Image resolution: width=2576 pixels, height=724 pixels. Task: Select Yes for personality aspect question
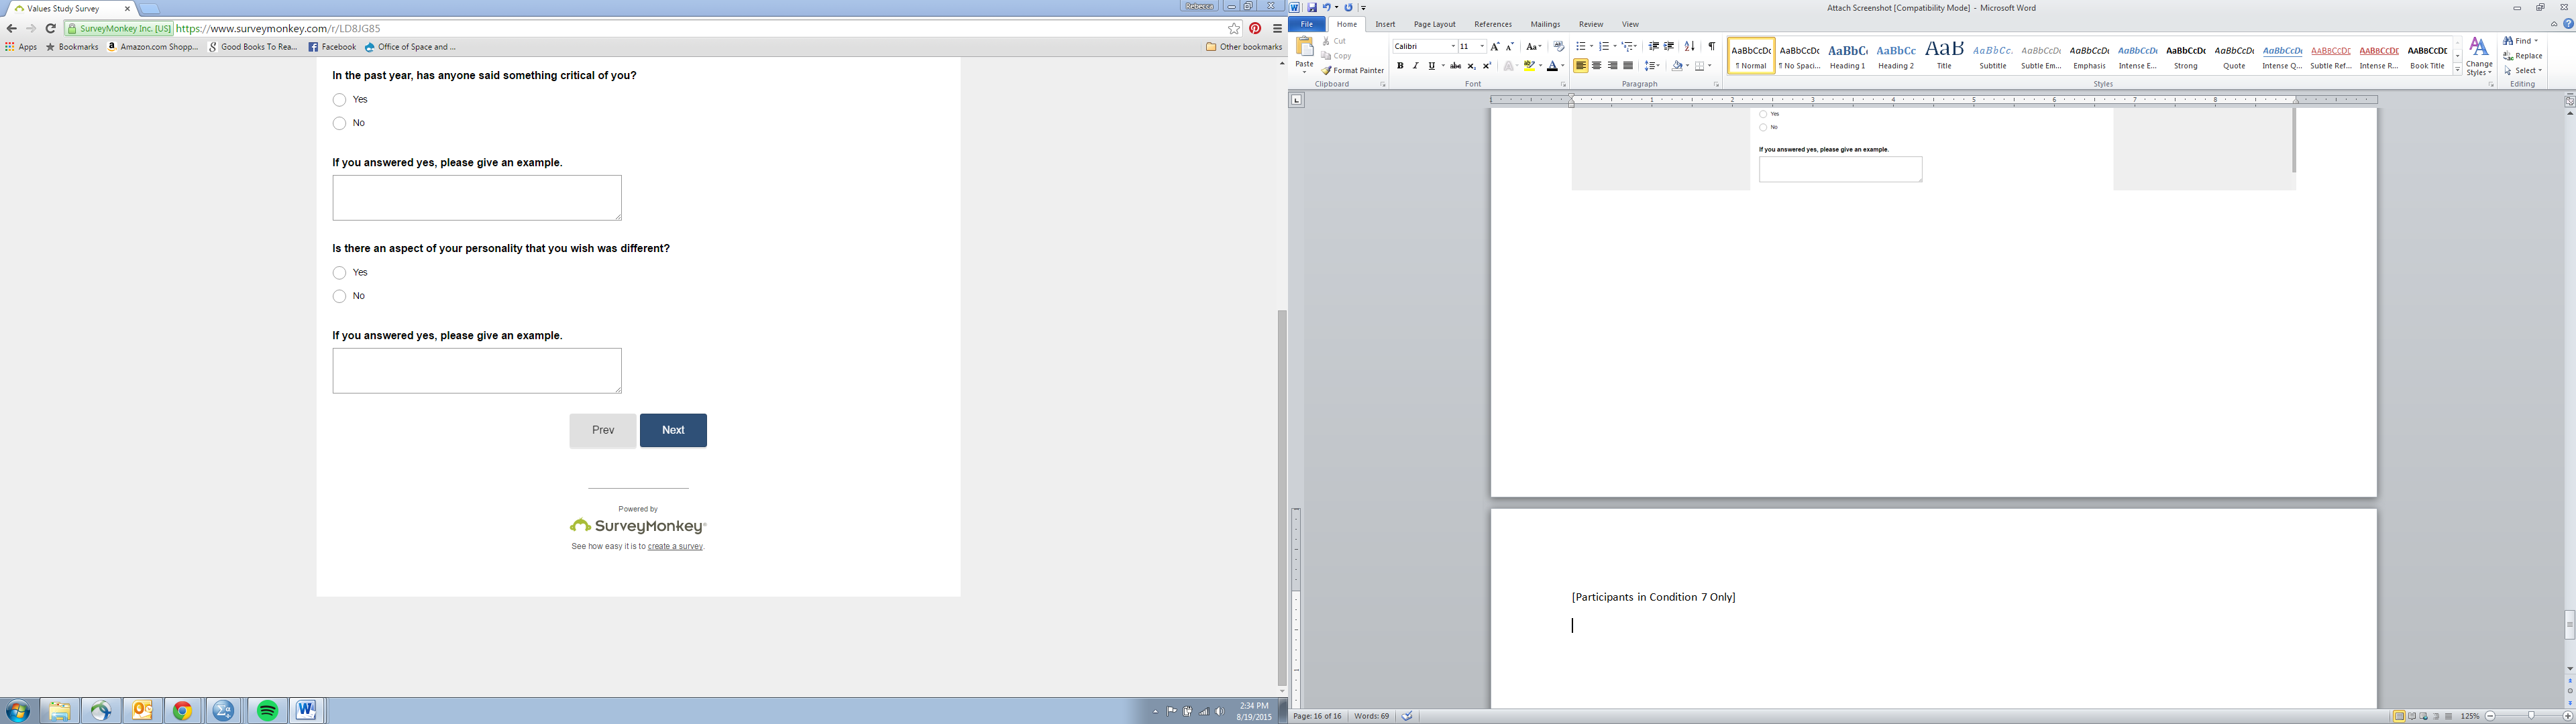point(340,273)
